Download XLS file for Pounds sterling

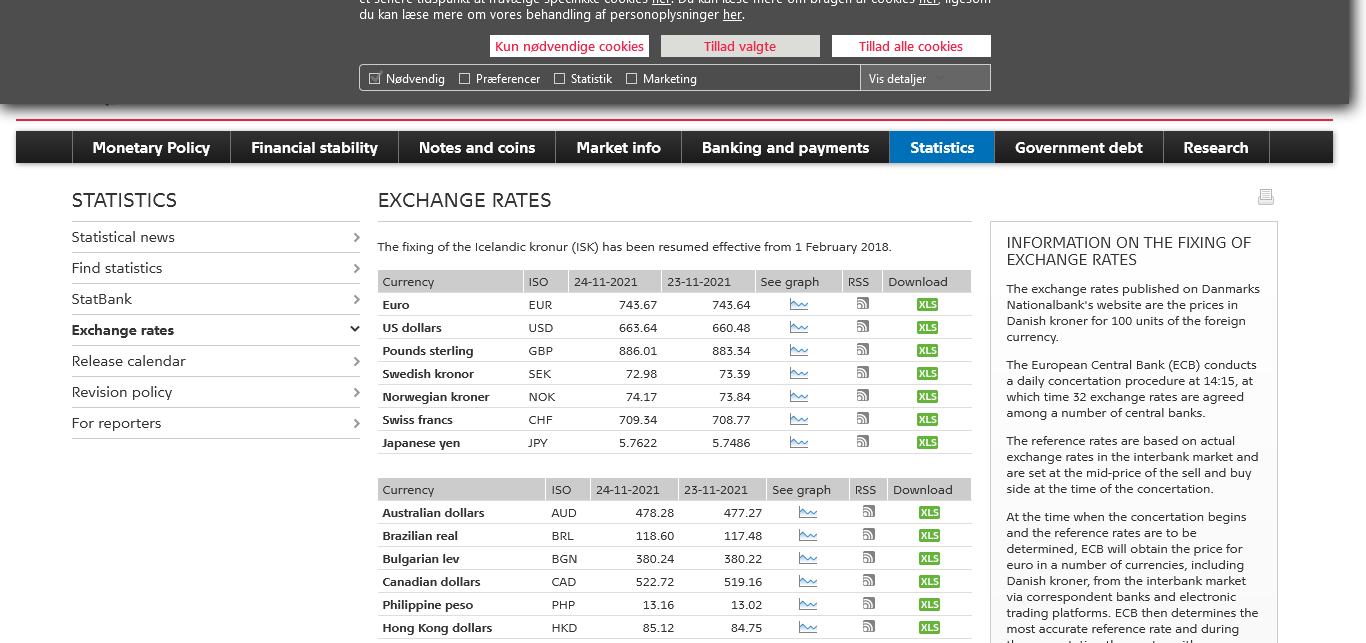(x=927, y=351)
